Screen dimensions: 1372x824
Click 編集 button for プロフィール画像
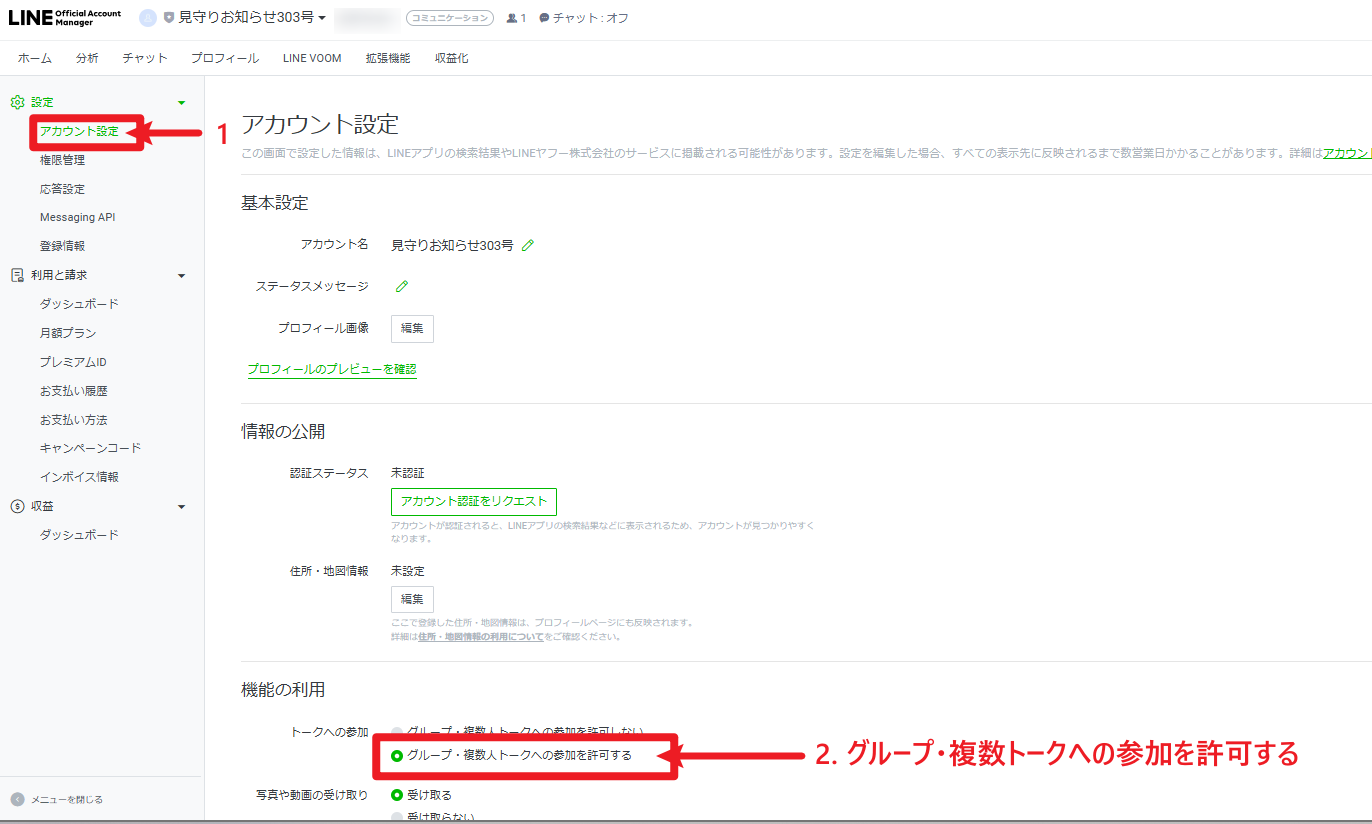(412, 328)
